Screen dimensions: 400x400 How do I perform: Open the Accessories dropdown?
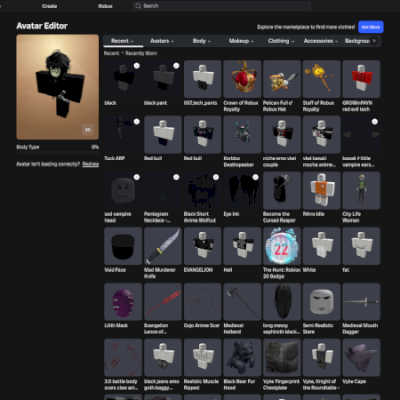[x=321, y=41]
